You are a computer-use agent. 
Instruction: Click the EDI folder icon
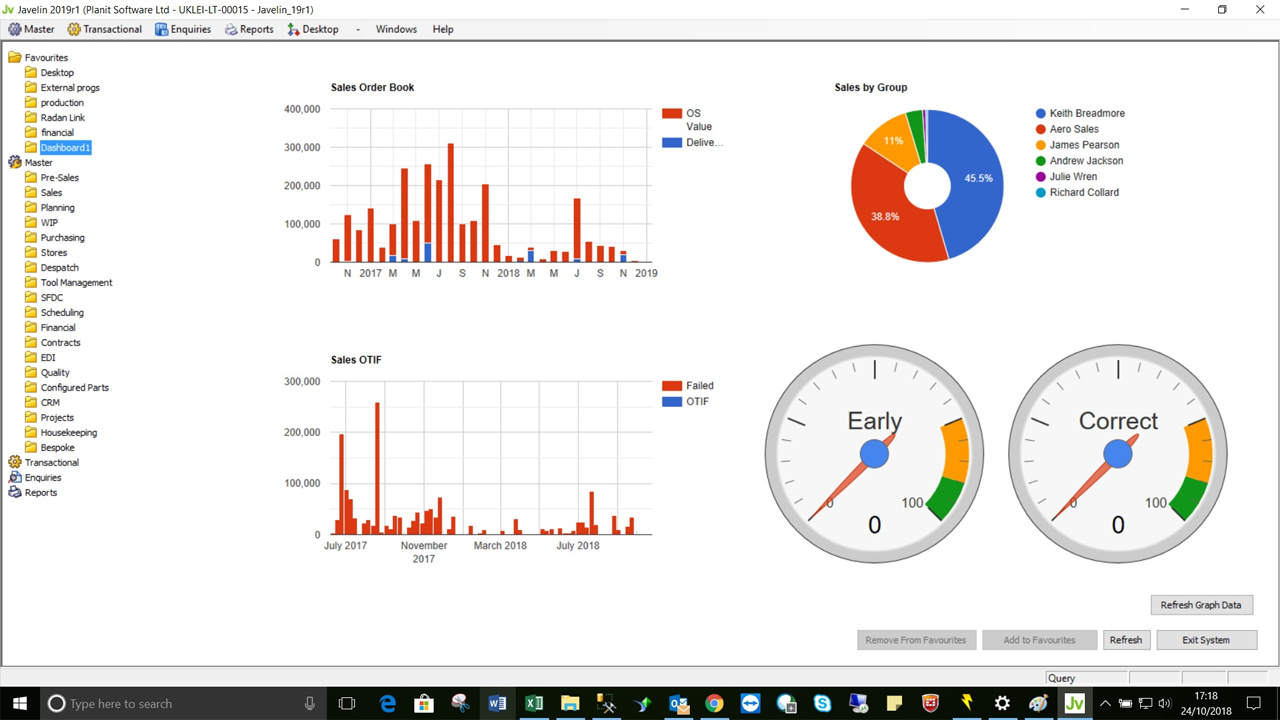[31, 357]
